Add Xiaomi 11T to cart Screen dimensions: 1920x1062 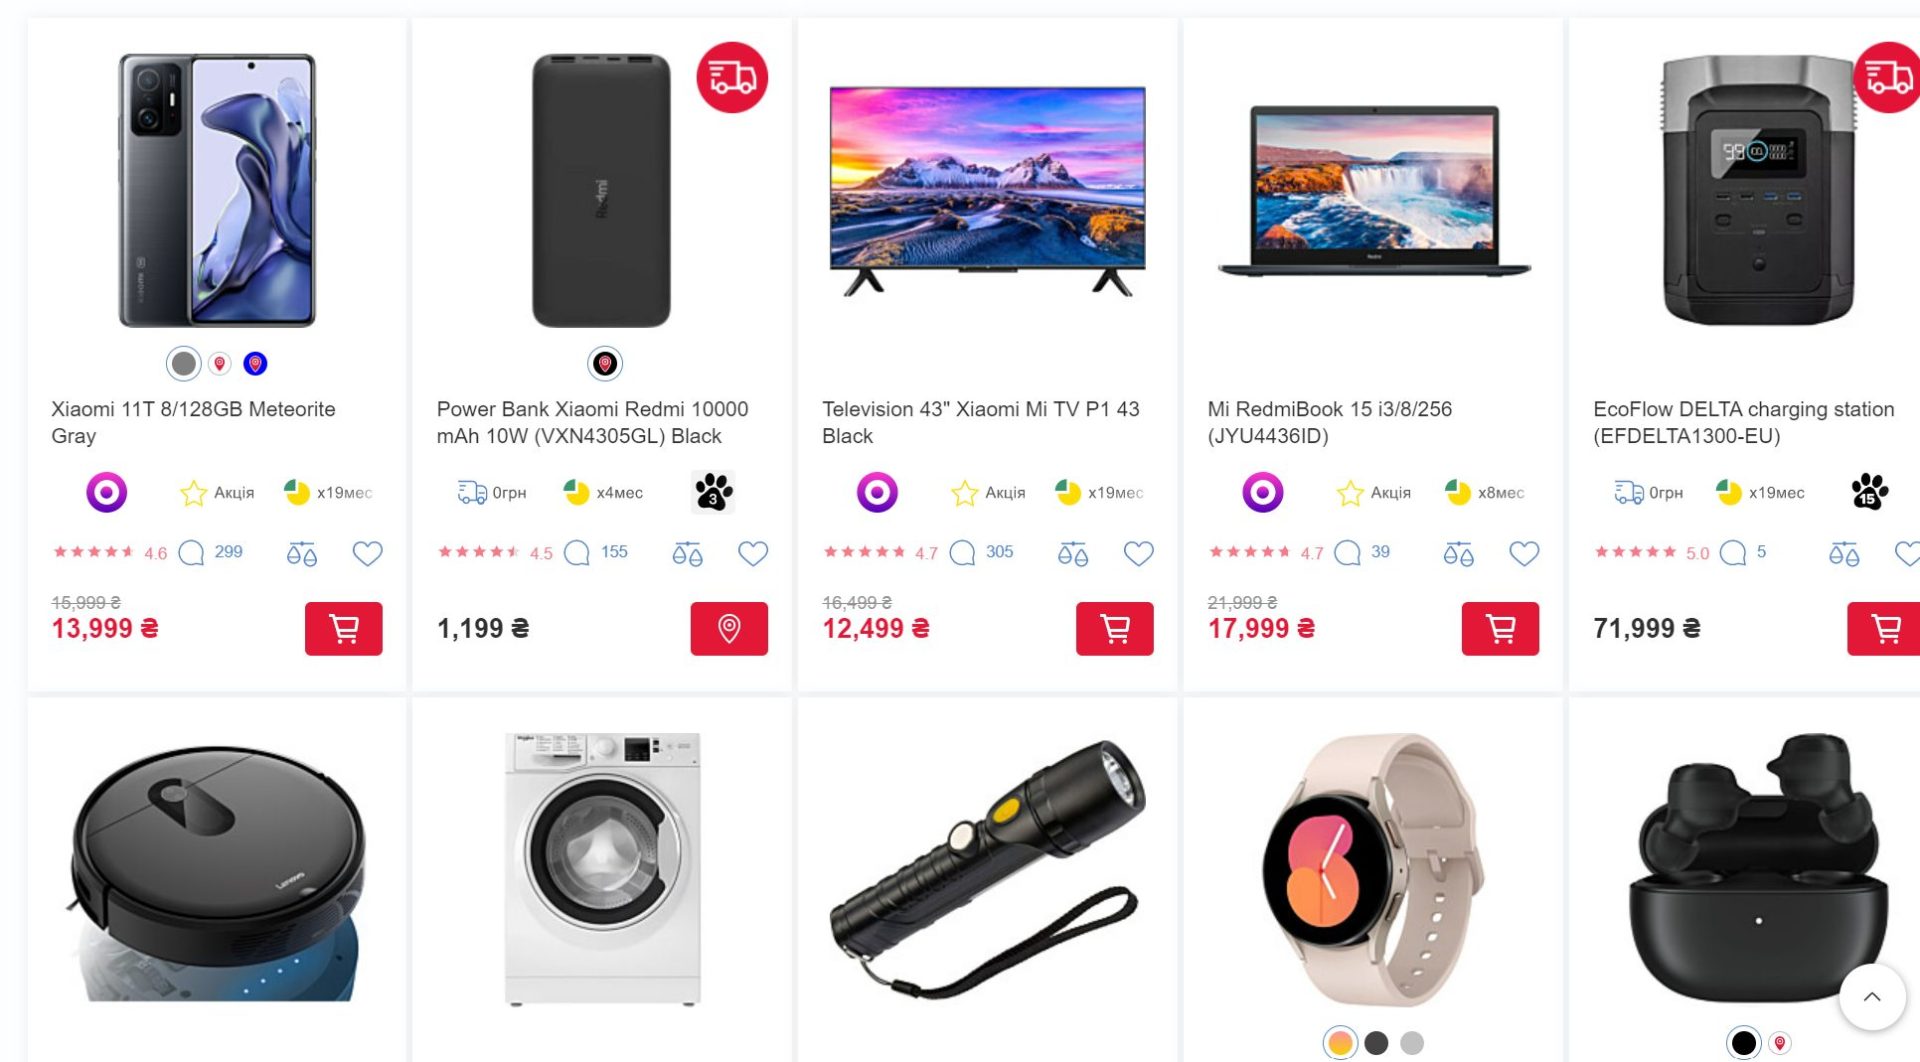[x=343, y=628]
